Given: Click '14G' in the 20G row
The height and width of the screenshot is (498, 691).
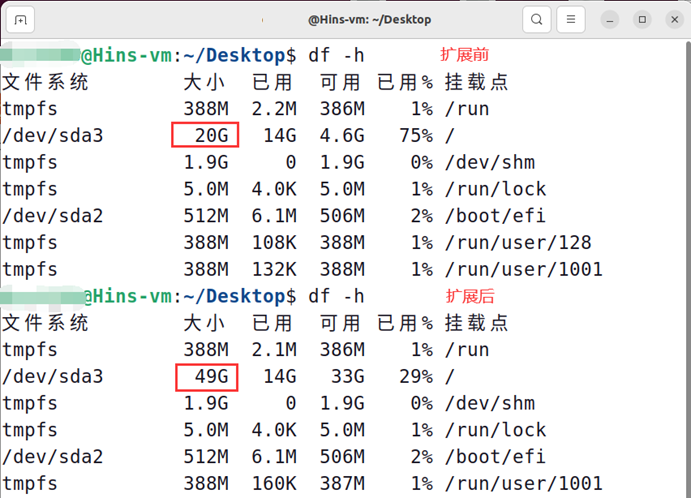Looking at the screenshot, I should click(x=280, y=135).
